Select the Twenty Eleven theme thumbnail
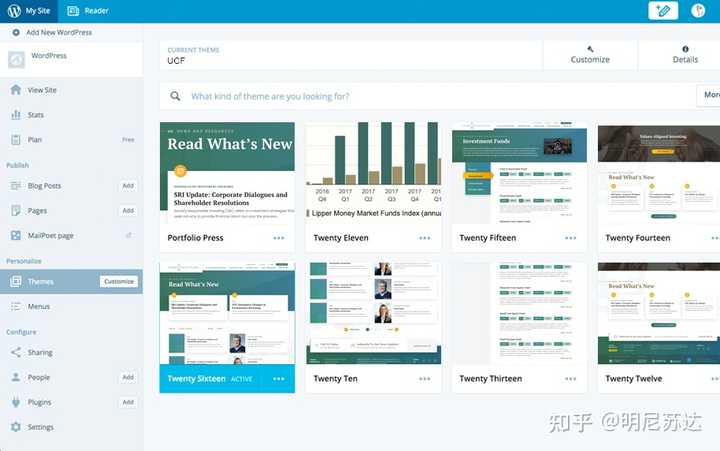Image resolution: width=720 pixels, height=451 pixels. click(x=373, y=173)
